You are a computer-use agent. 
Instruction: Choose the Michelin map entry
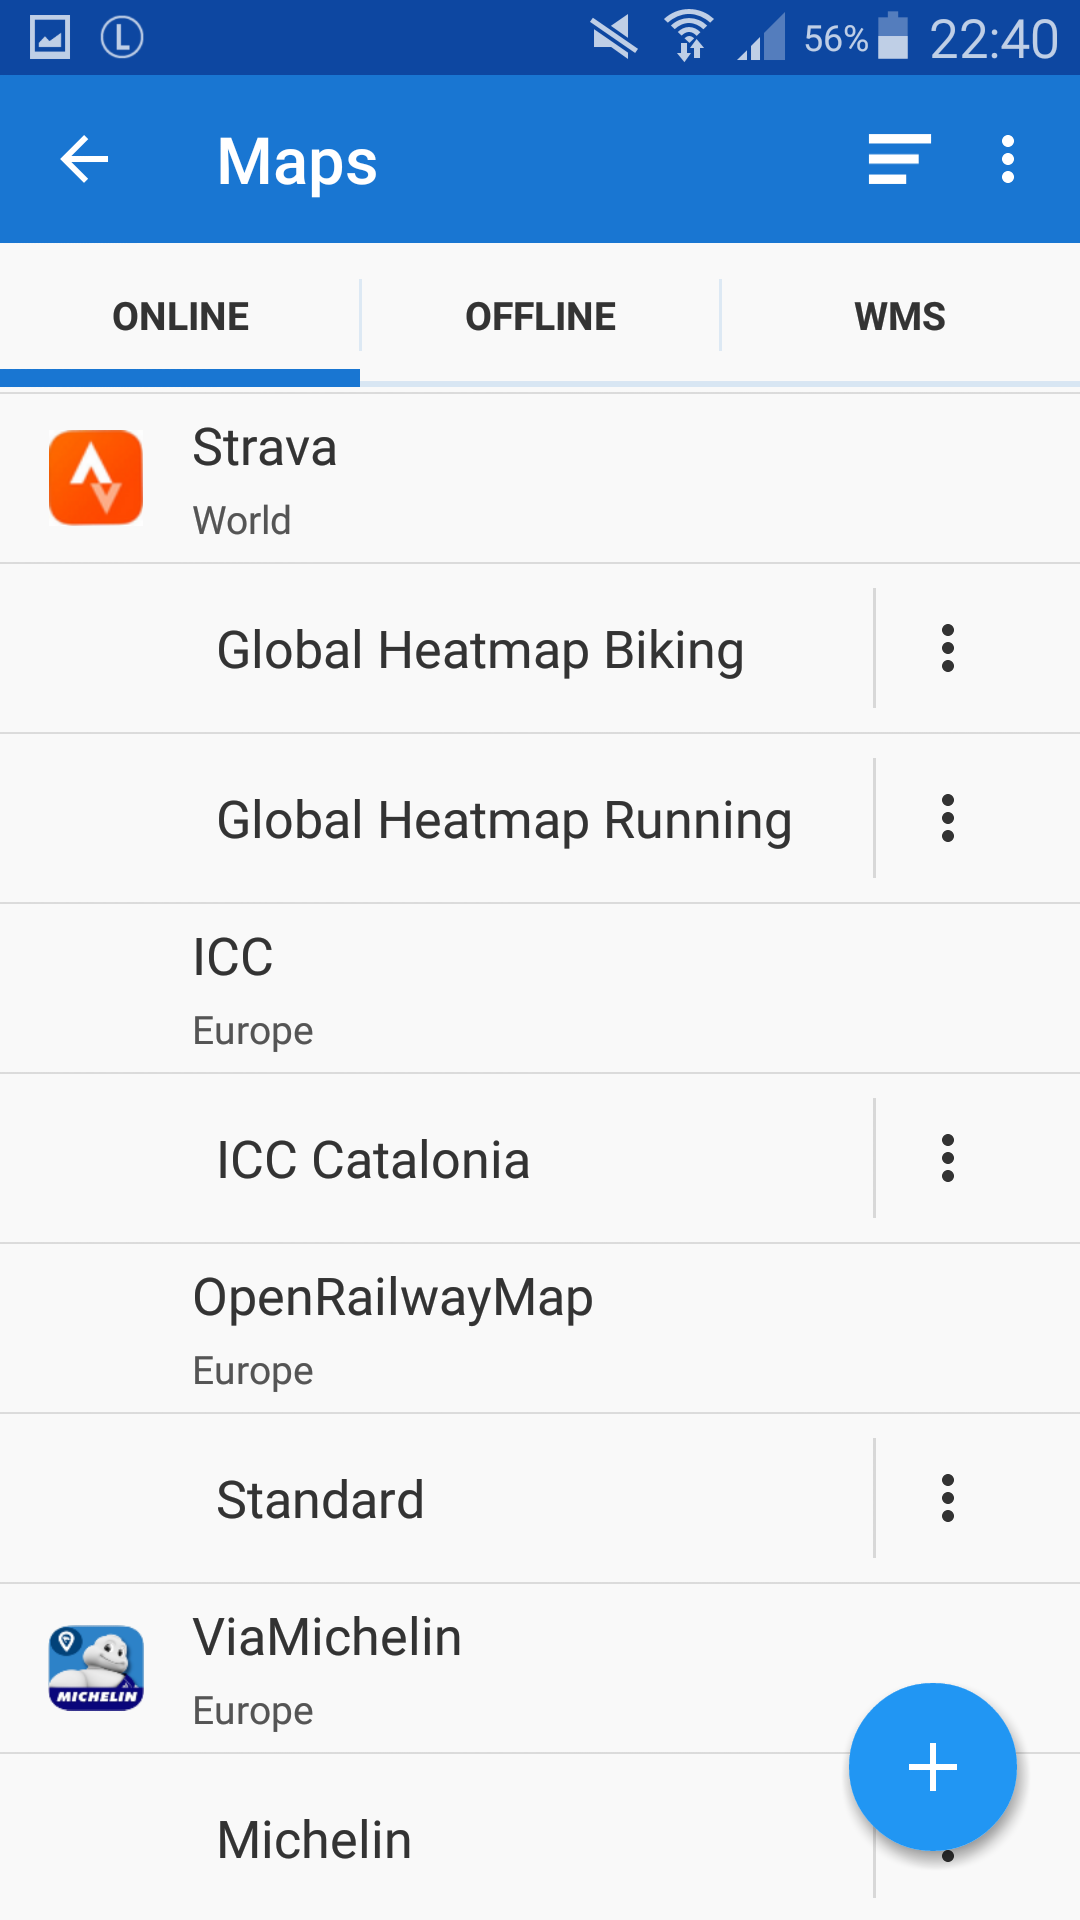(315, 1840)
